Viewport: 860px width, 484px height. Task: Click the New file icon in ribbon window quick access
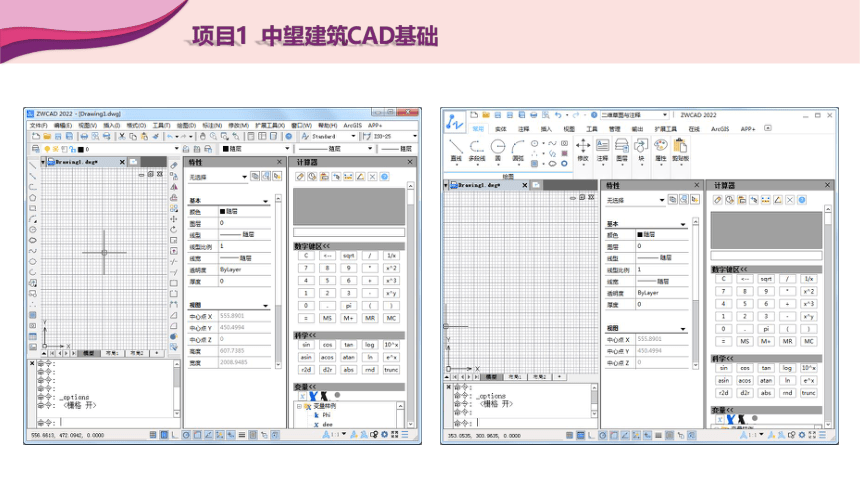coord(474,115)
